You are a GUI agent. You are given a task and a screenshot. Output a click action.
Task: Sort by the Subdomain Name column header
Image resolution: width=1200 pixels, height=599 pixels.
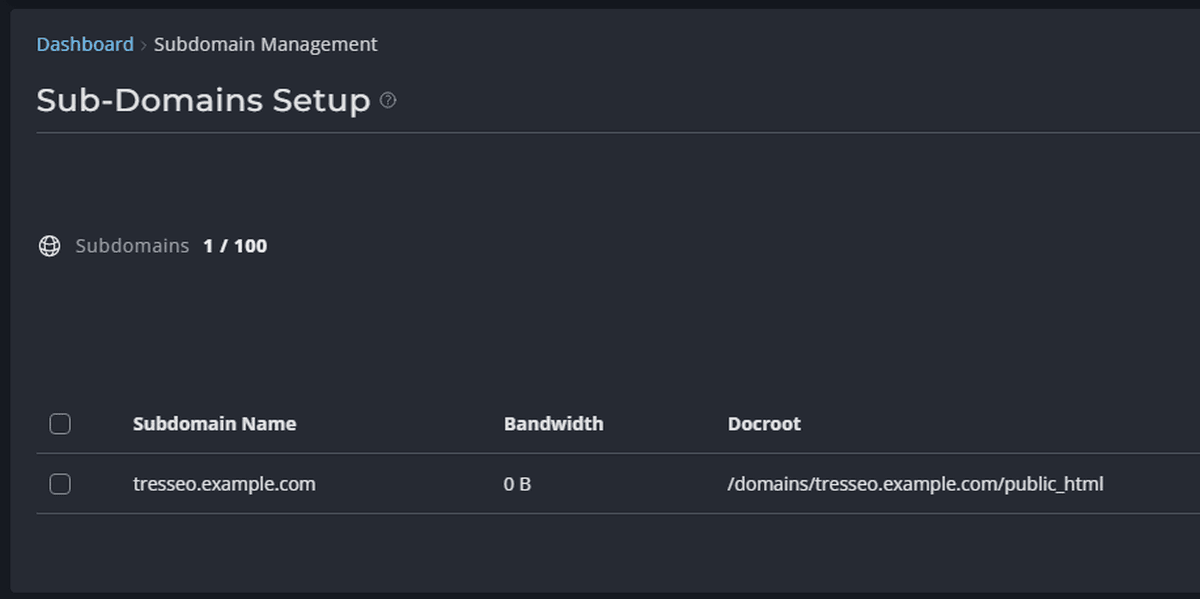(214, 423)
